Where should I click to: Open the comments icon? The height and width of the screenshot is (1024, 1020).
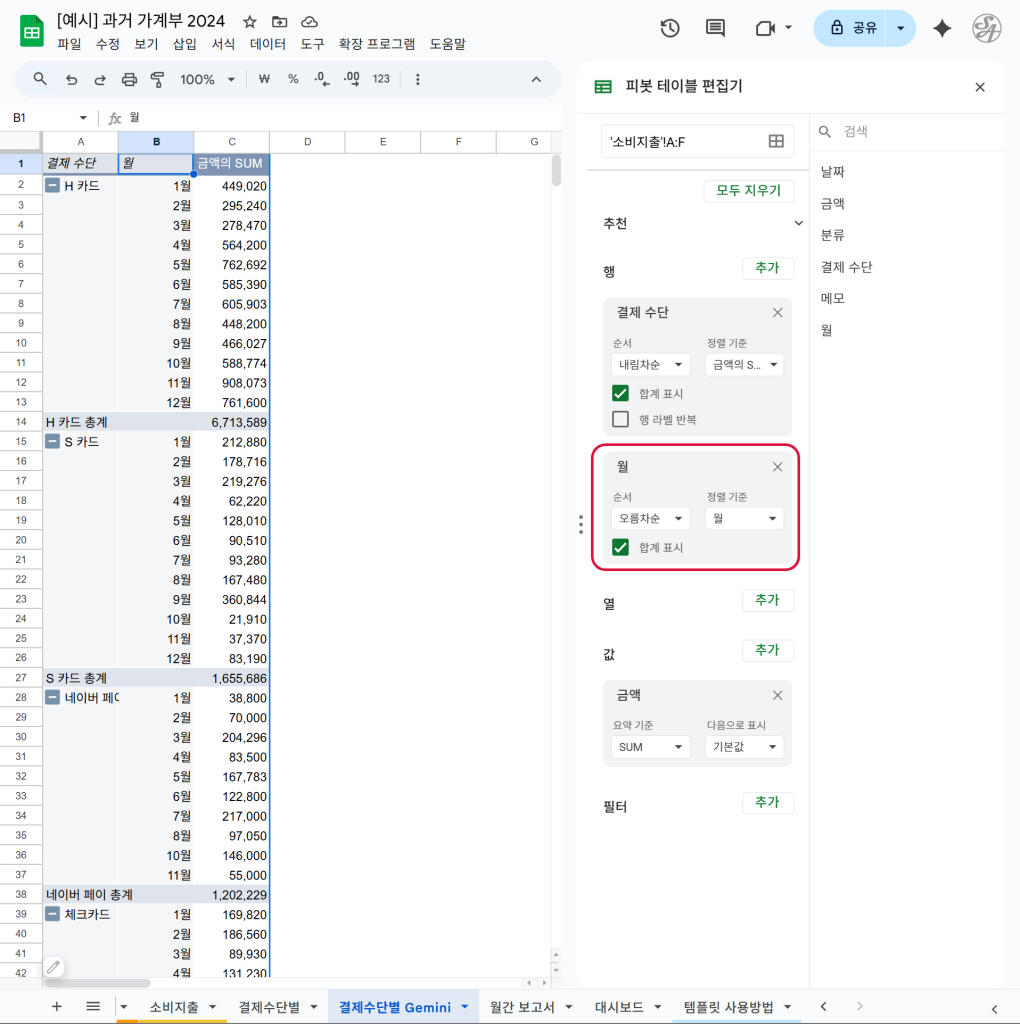pyautogui.click(x=715, y=28)
